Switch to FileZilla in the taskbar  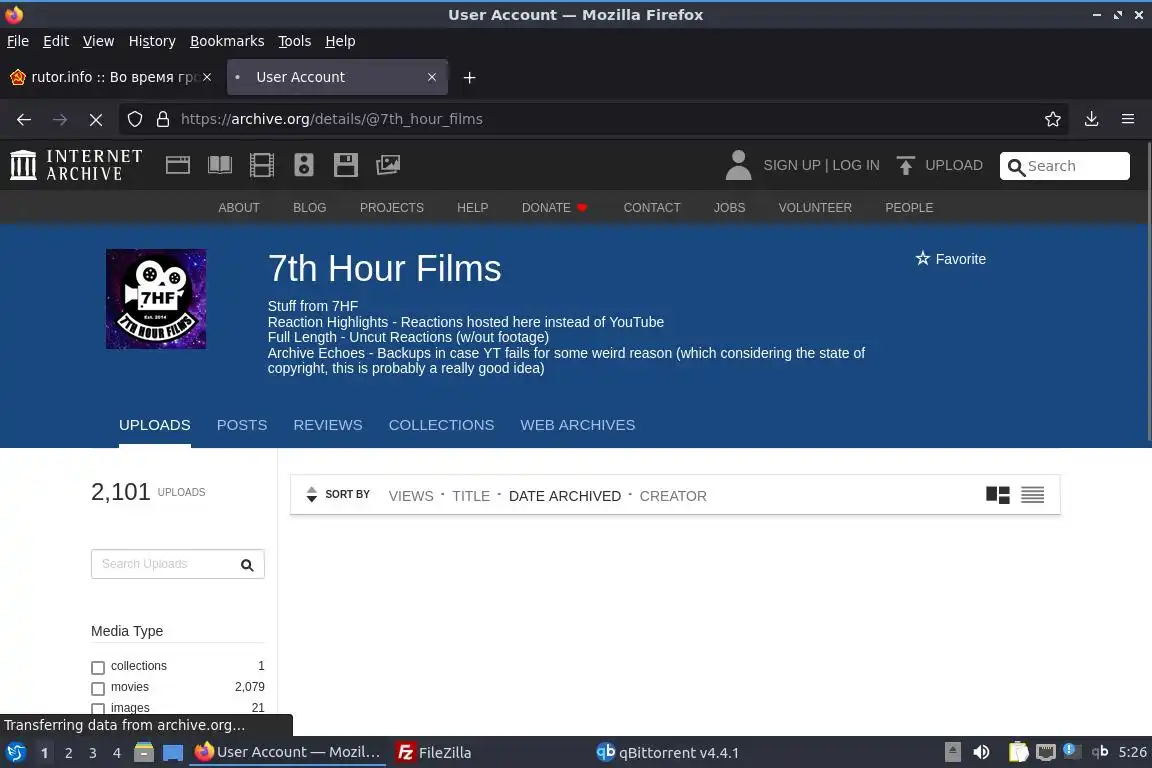click(x=435, y=753)
